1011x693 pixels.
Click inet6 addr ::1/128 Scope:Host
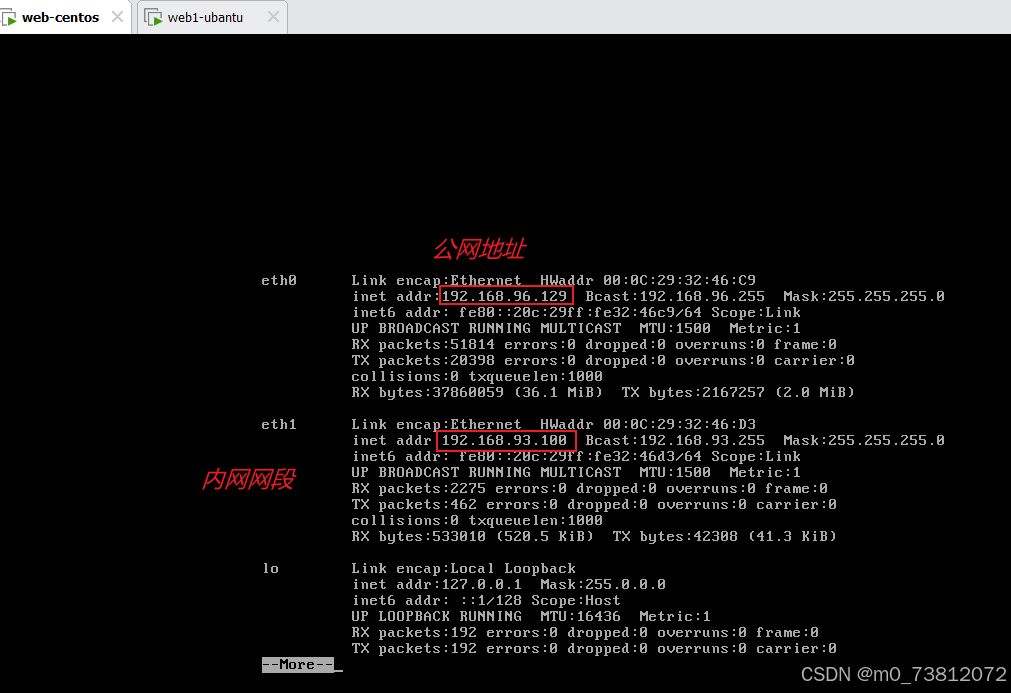pos(486,600)
